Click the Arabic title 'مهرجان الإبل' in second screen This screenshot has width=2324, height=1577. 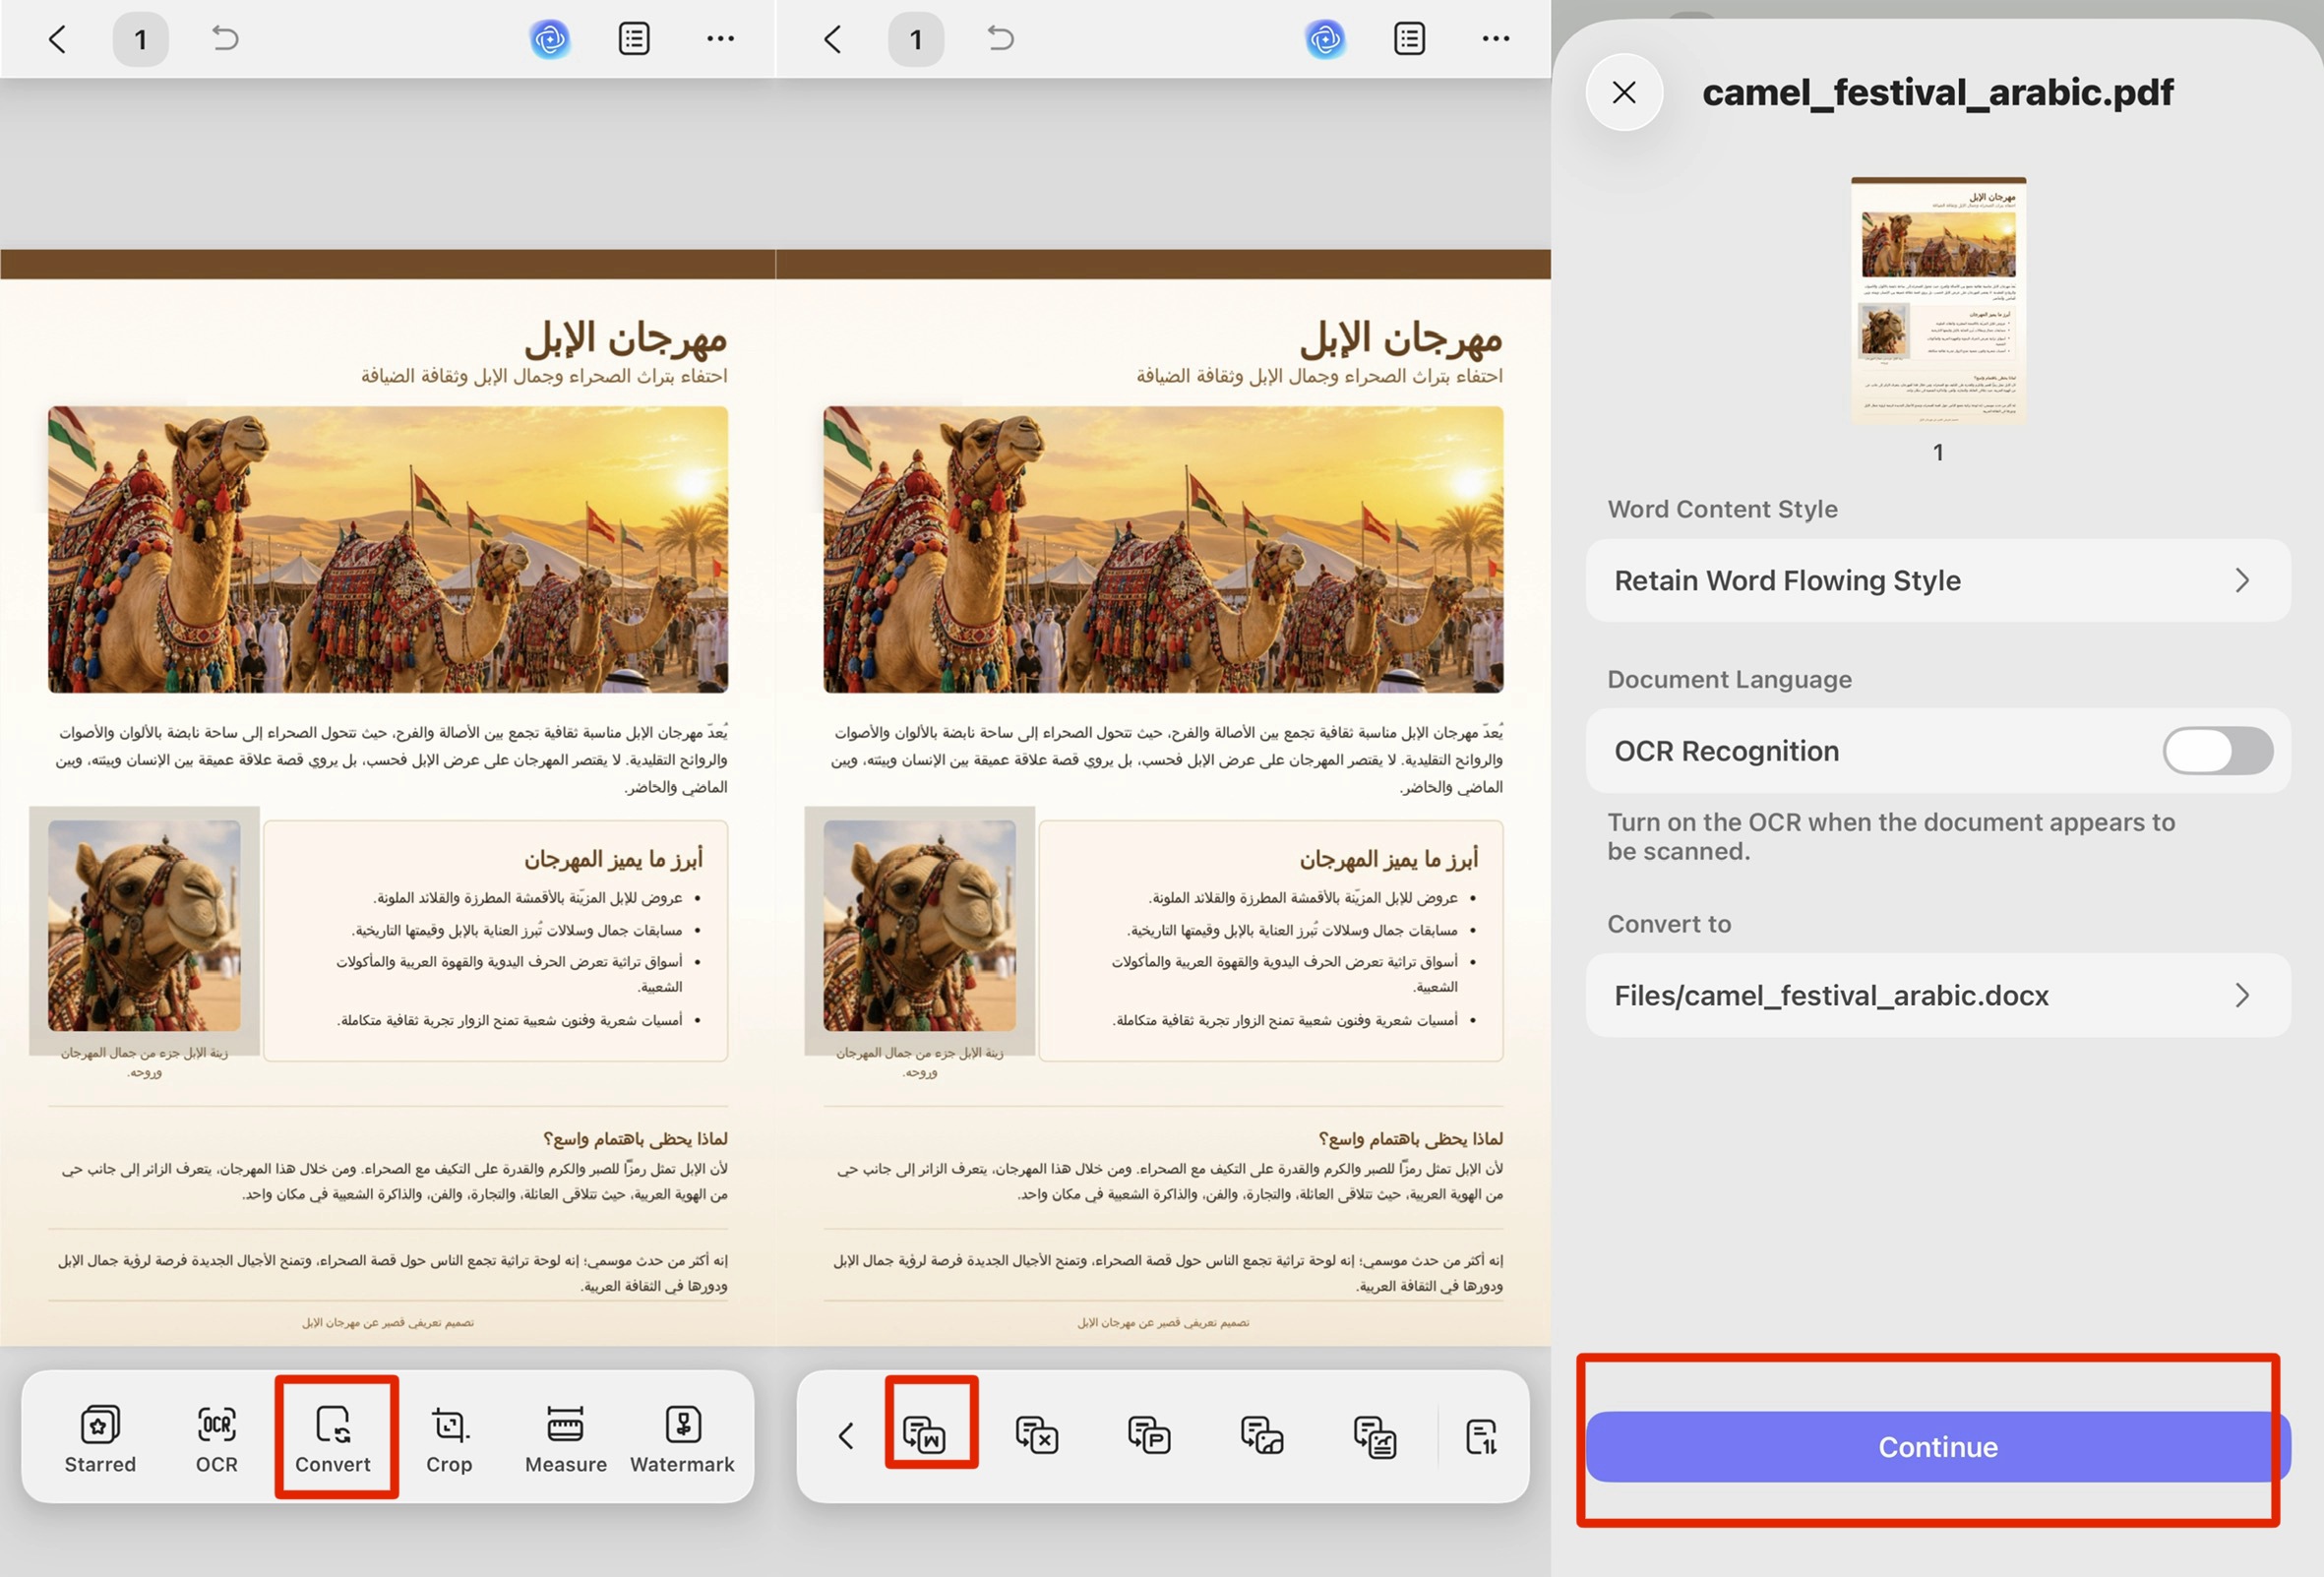[x=1401, y=339]
